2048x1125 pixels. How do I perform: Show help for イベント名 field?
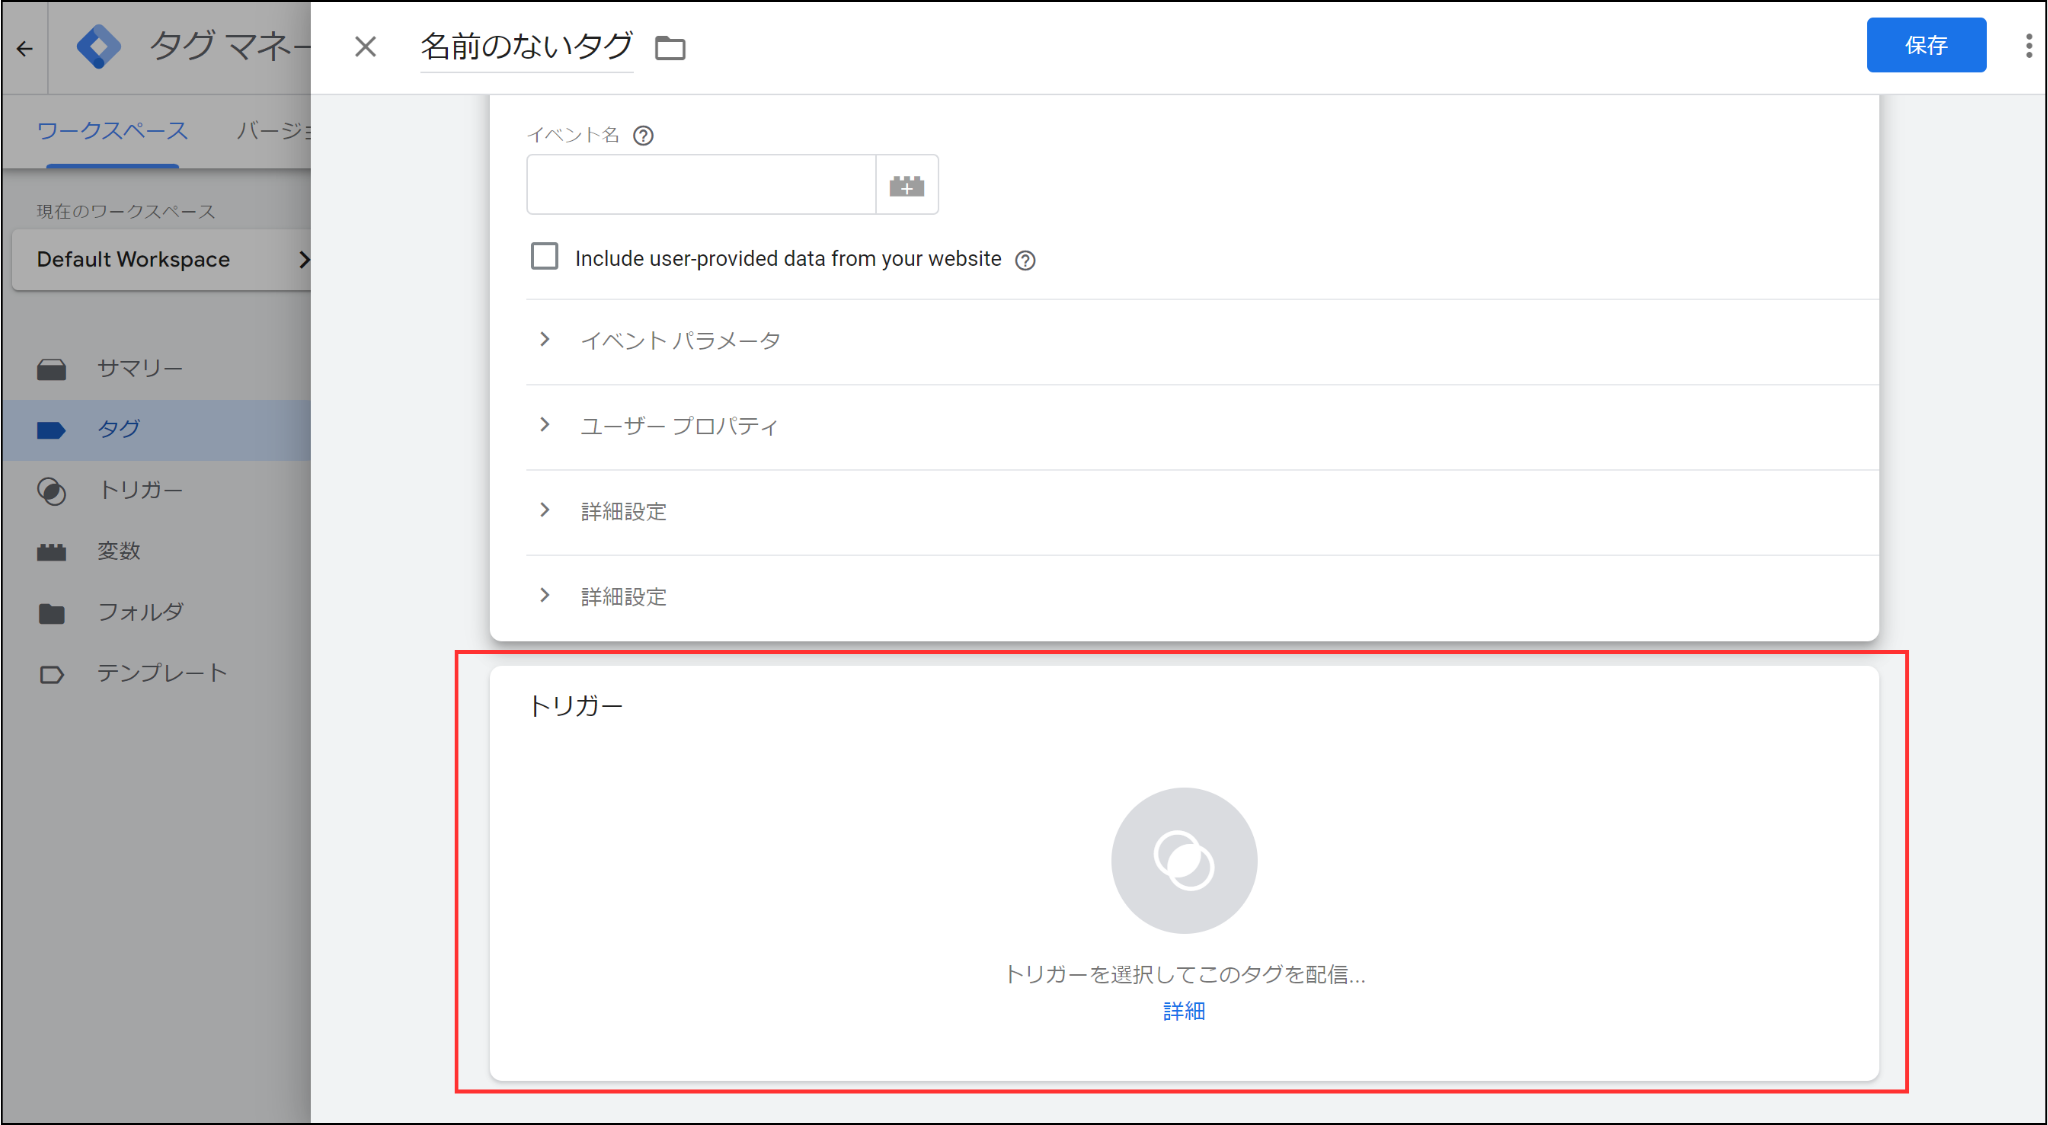tap(644, 136)
